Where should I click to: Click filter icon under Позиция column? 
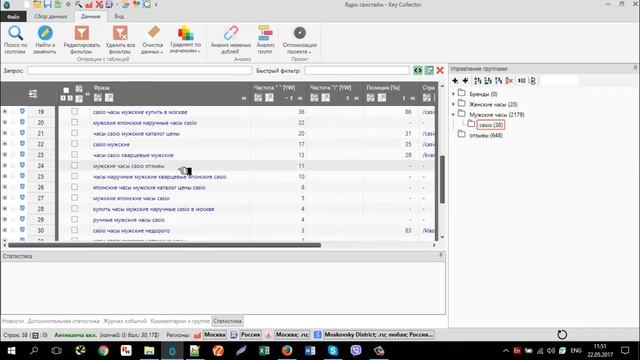(370, 98)
